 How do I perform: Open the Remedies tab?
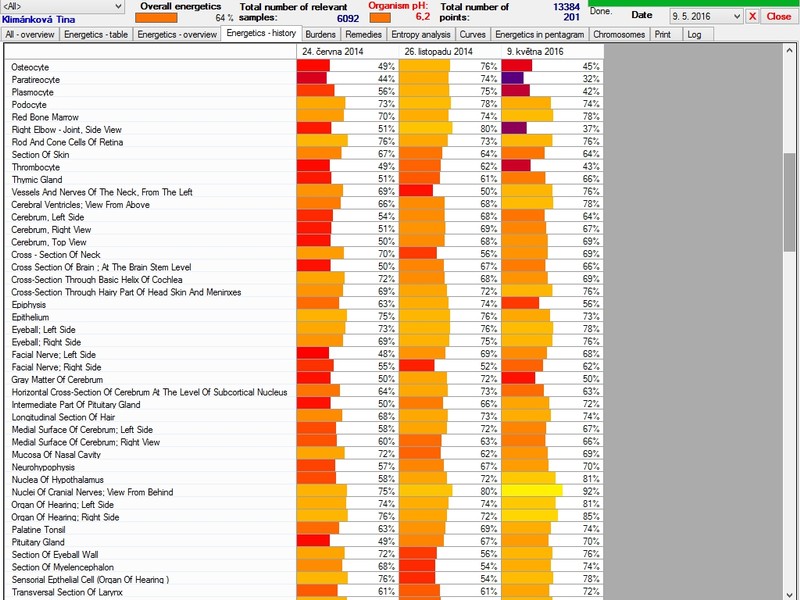[364, 34]
